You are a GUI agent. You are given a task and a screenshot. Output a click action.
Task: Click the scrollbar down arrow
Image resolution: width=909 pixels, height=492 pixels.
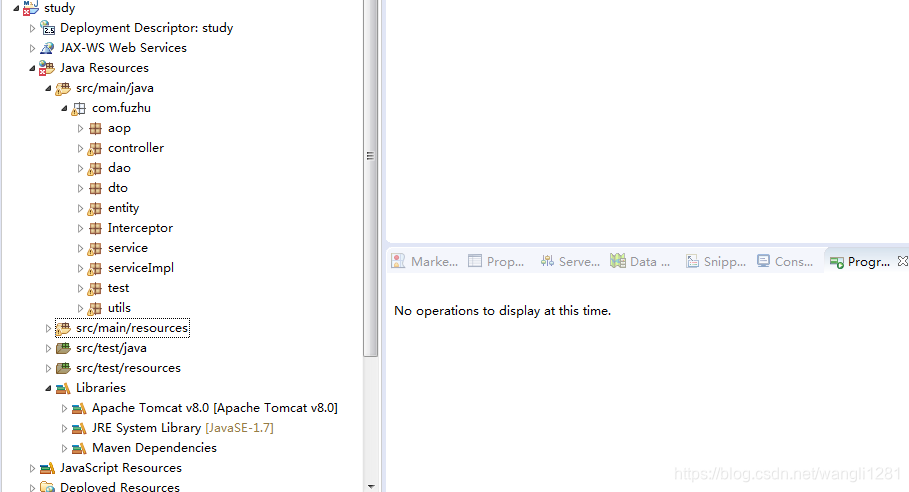tap(371, 486)
